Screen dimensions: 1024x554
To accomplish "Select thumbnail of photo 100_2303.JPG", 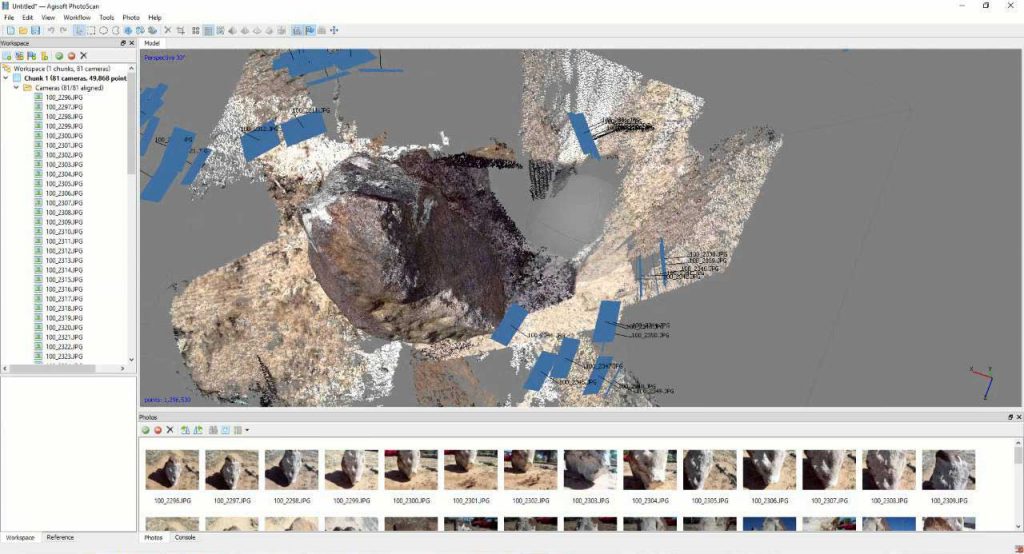I will [590, 469].
